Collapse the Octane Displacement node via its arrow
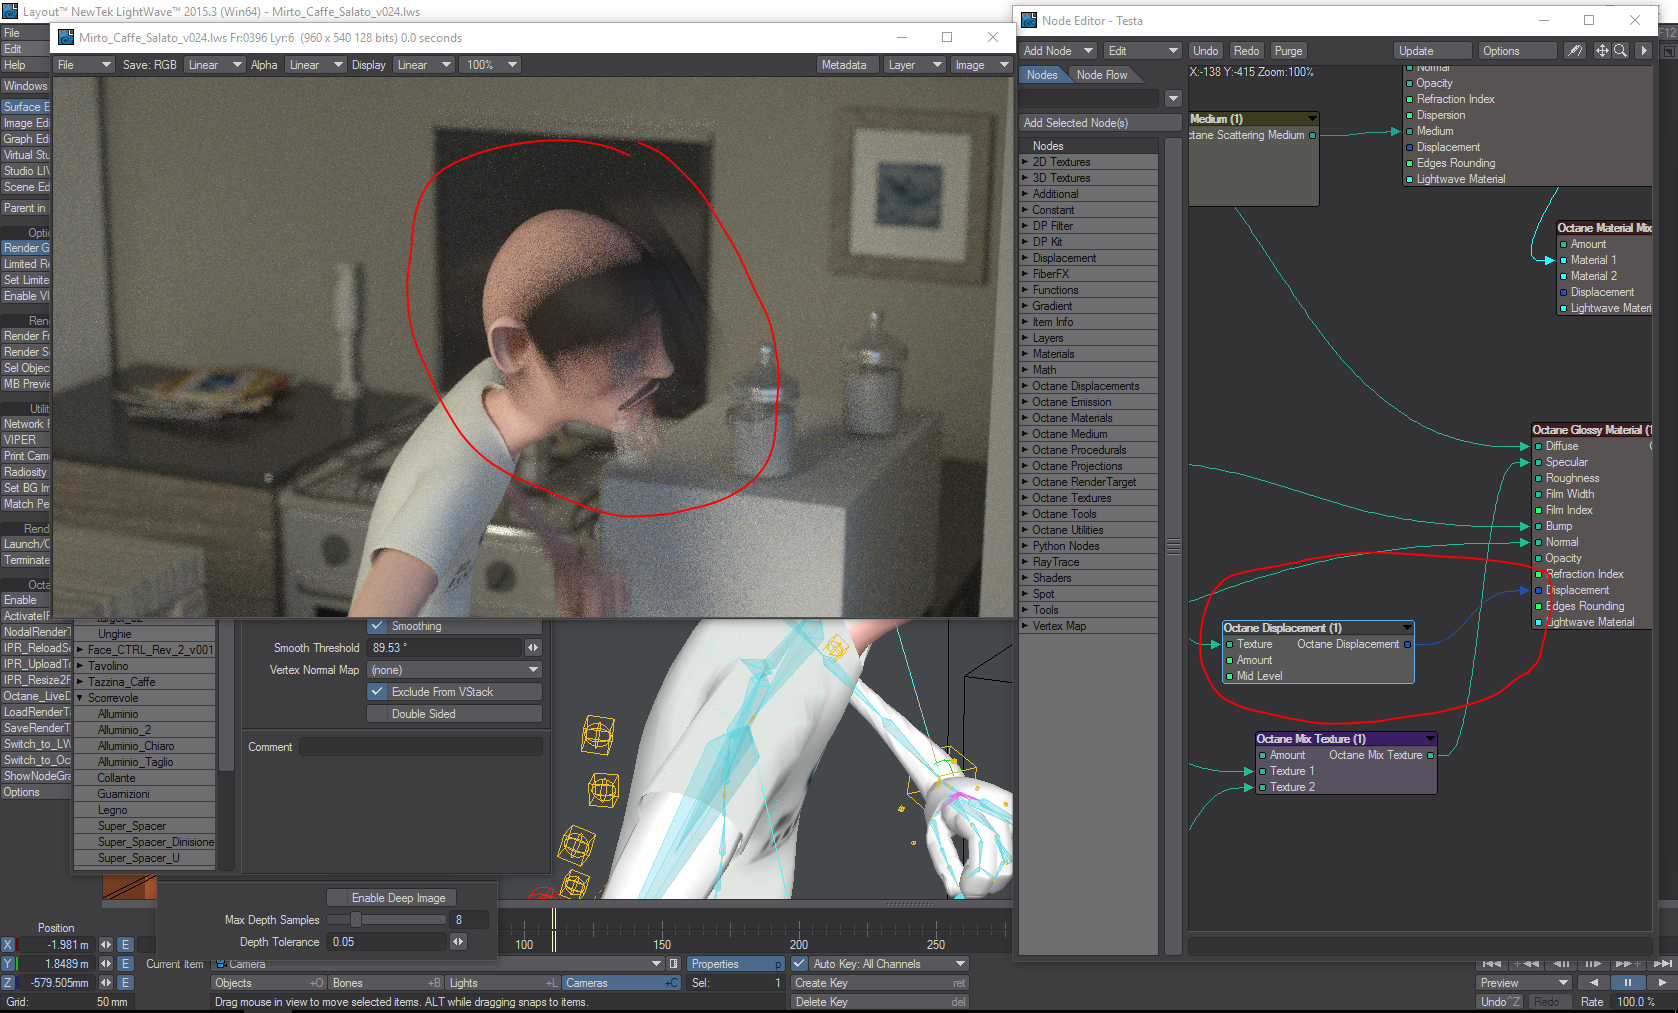Image resolution: width=1678 pixels, height=1013 pixels. (x=1407, y=628)
